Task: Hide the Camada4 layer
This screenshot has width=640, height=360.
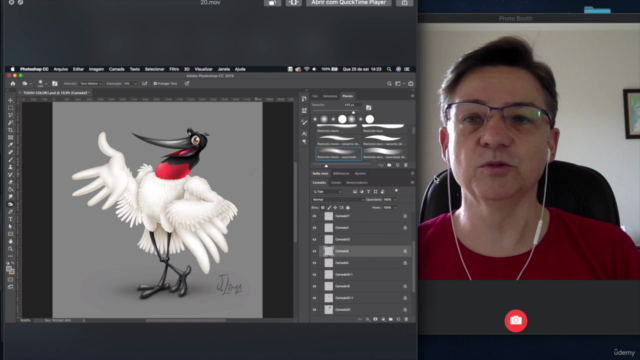Action: [x=314, y=228]
